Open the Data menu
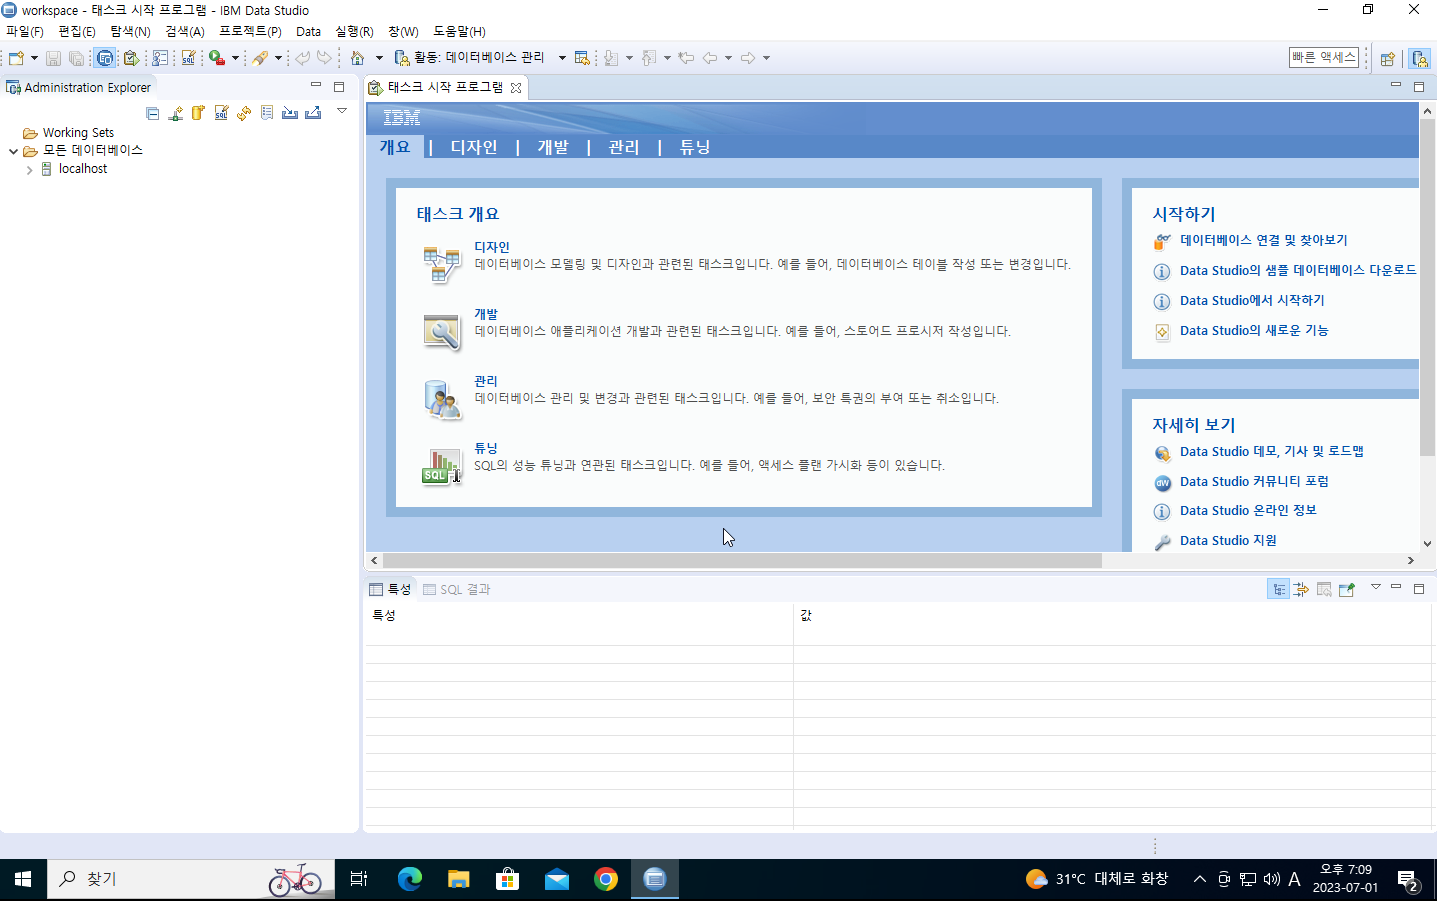The width and height of the screenshot is (1437, 901). point(308,31)
